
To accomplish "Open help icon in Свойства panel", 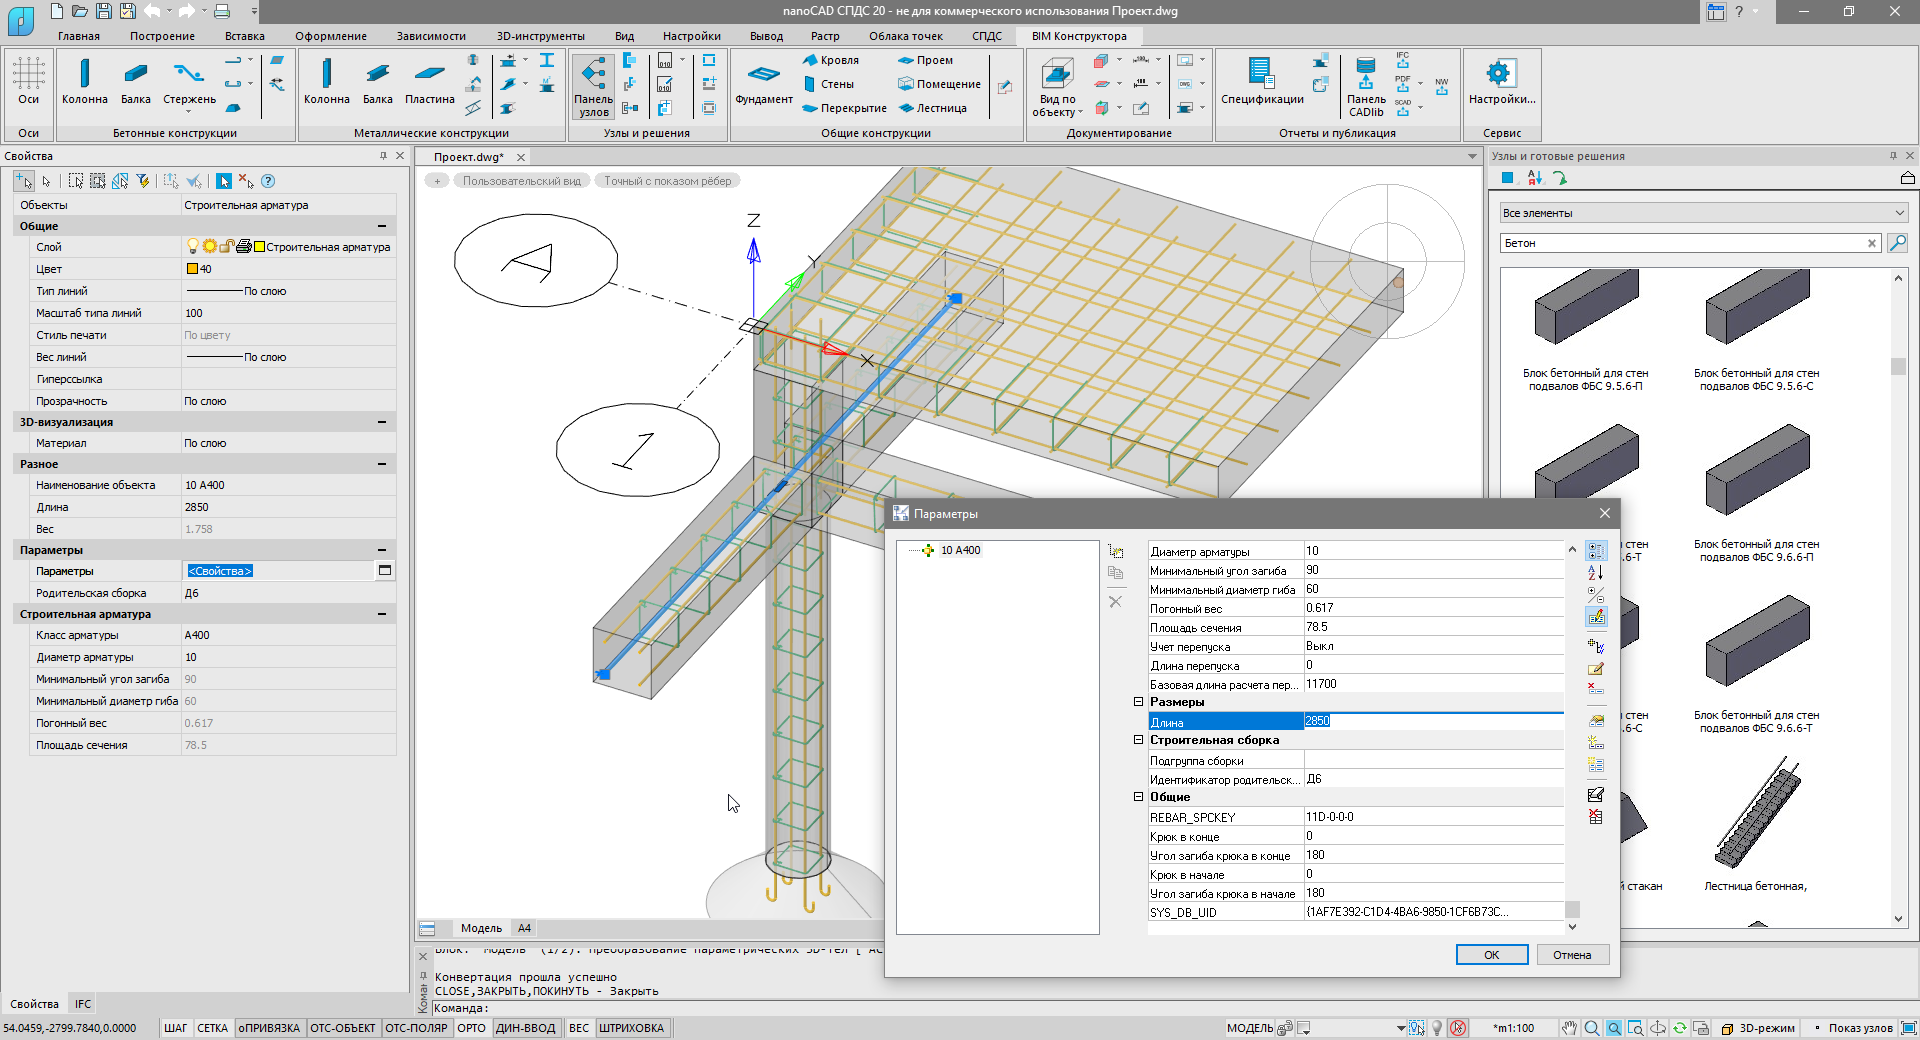I will tap(268, 181).
